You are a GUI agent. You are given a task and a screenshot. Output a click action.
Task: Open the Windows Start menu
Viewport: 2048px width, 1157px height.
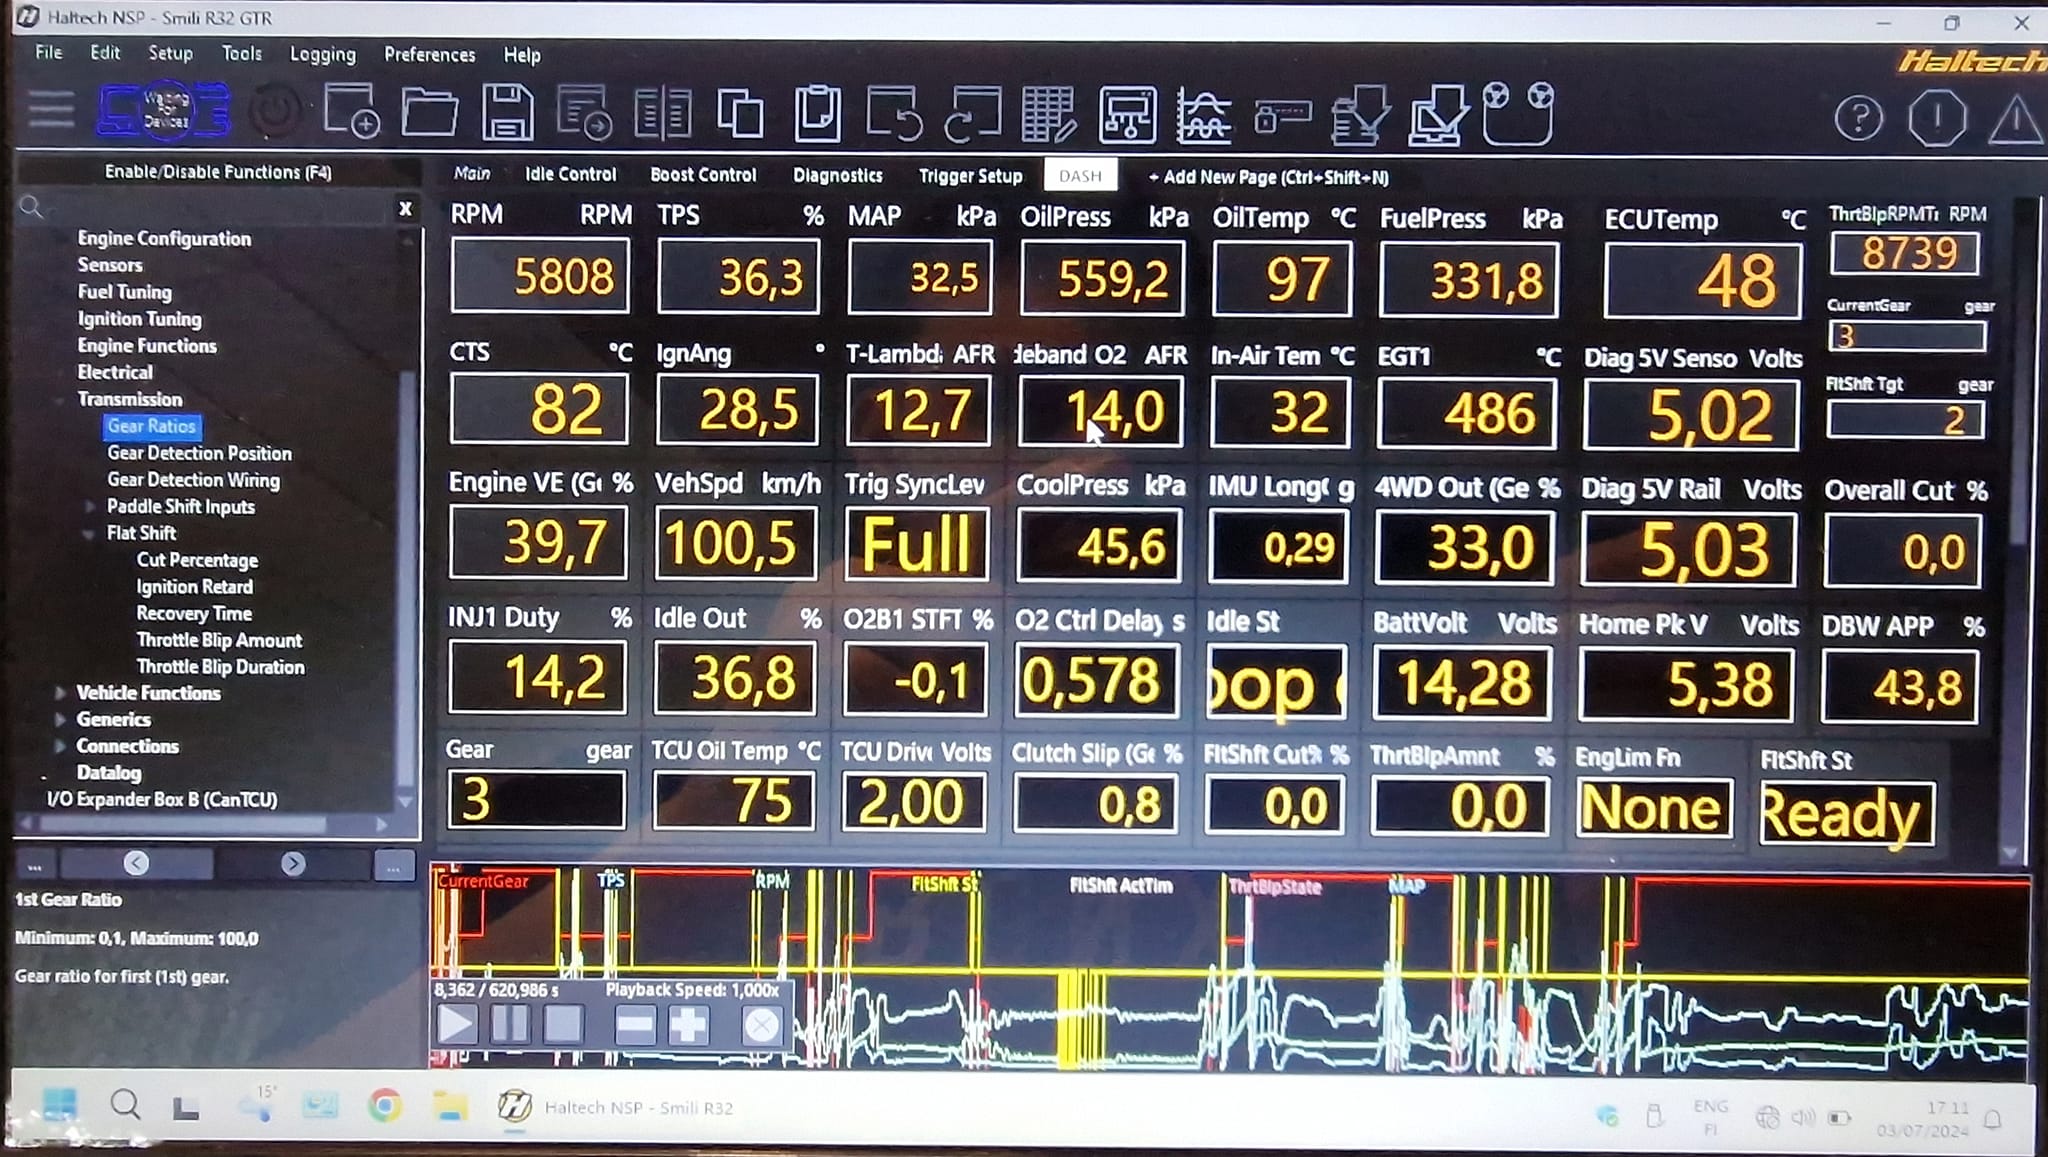pyautogui.click(x=59, y=1105)
